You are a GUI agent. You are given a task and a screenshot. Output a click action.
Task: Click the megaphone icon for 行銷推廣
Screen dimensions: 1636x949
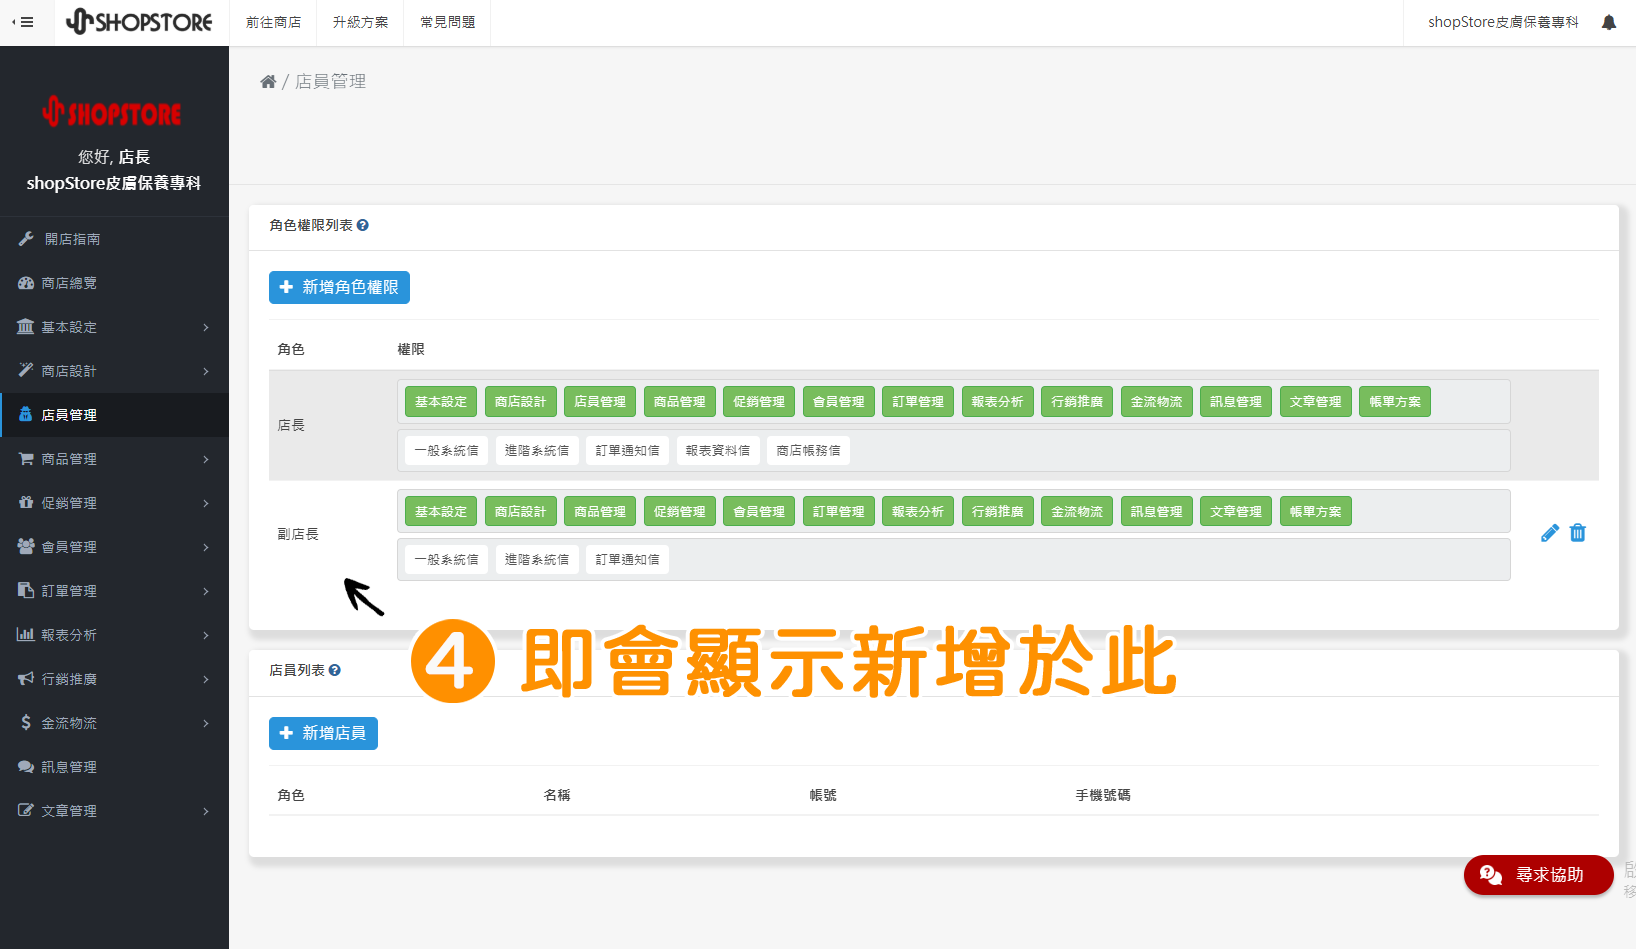click(x=26, y=679)
